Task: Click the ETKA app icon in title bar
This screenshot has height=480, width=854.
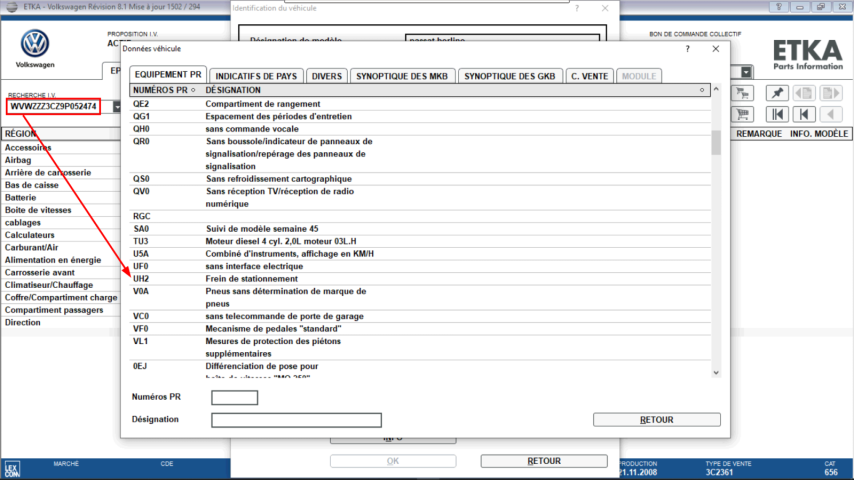Action: [12, 7]
